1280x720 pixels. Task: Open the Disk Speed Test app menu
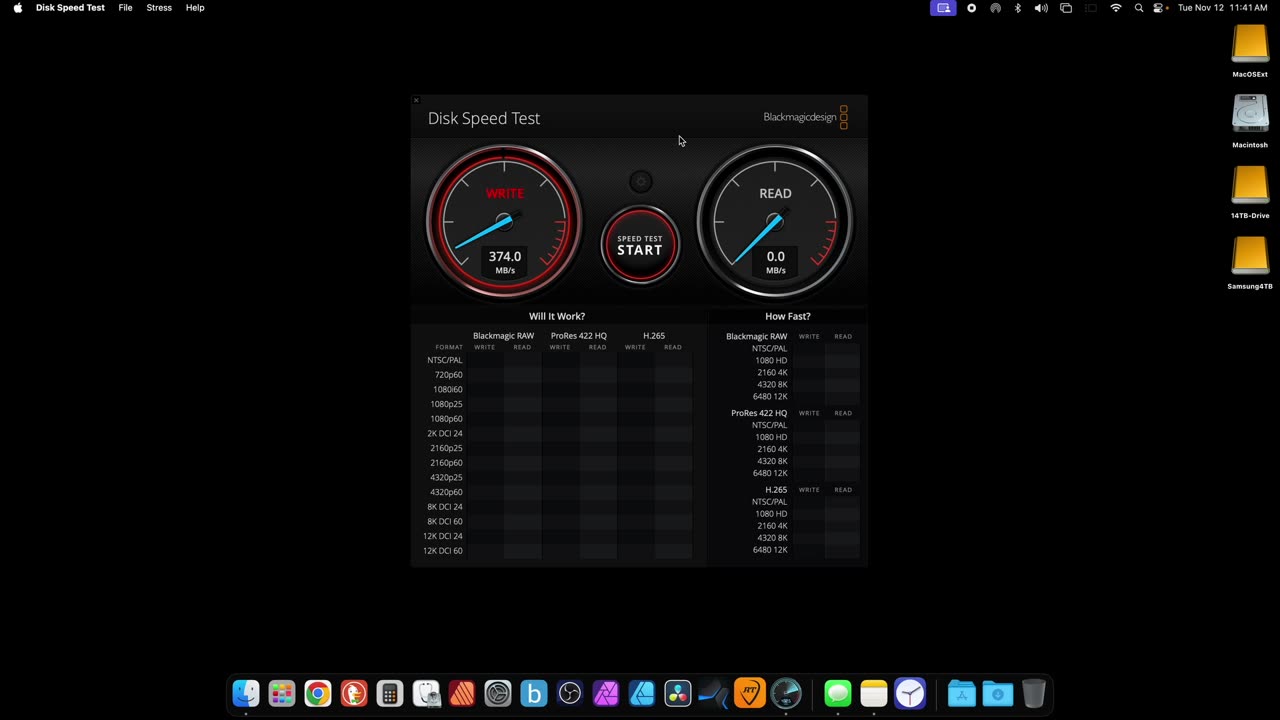click(x=70, y=7)
